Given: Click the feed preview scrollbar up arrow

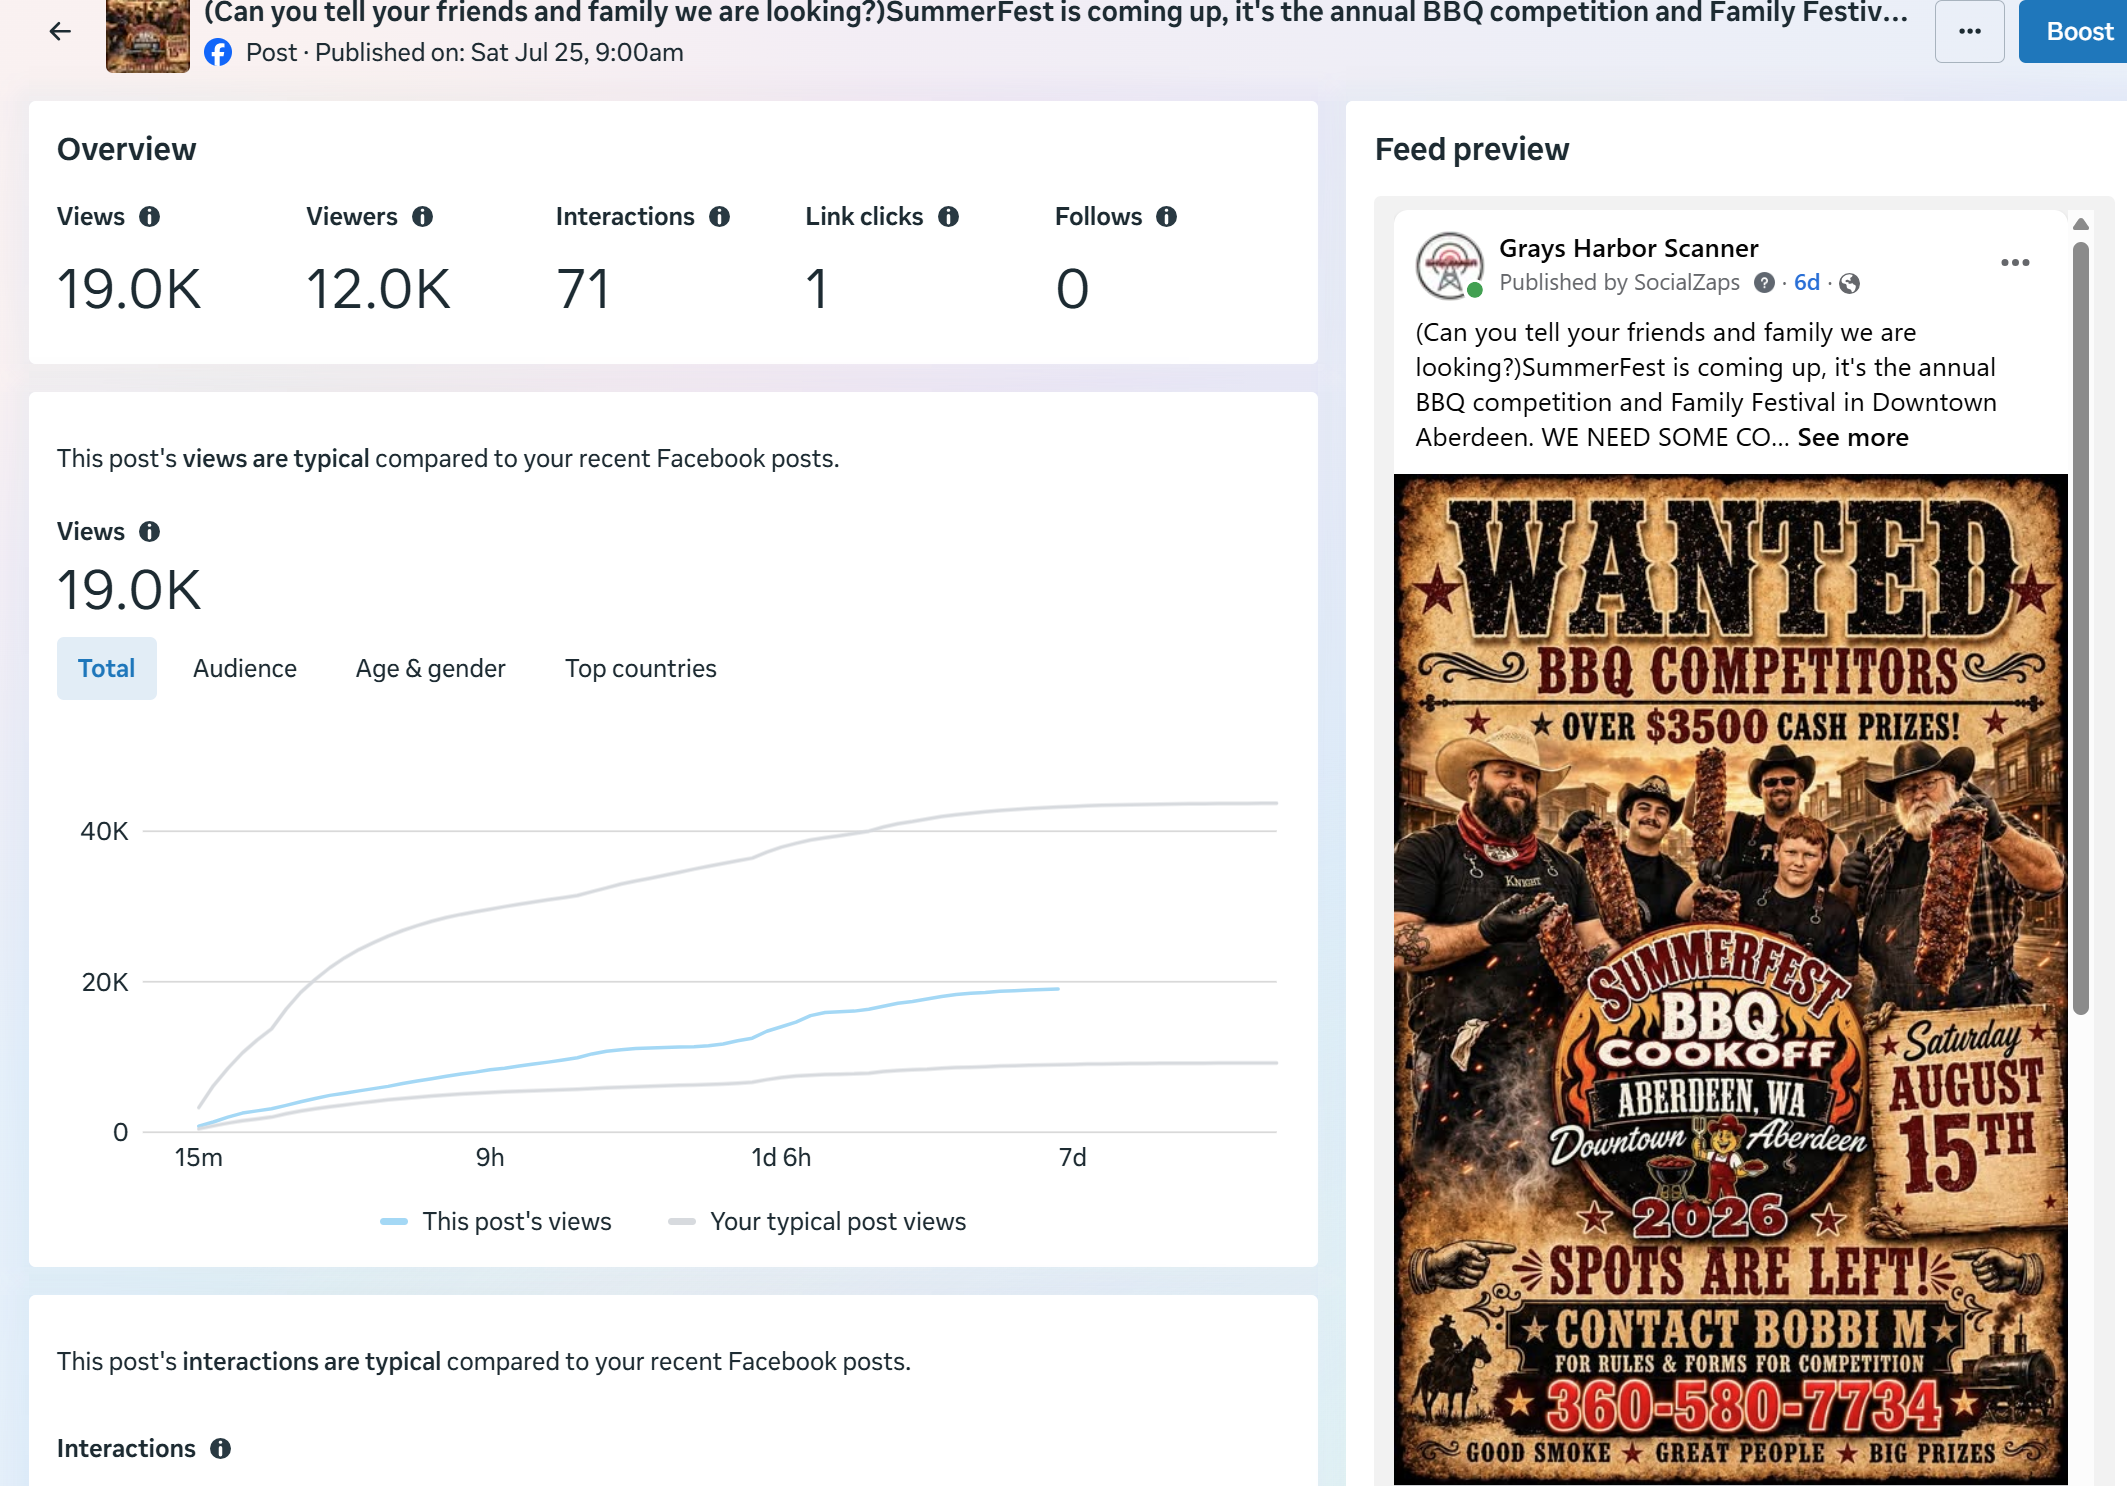Looking at the screenshot, I should pyautogui.click(x=2081, y=224).
